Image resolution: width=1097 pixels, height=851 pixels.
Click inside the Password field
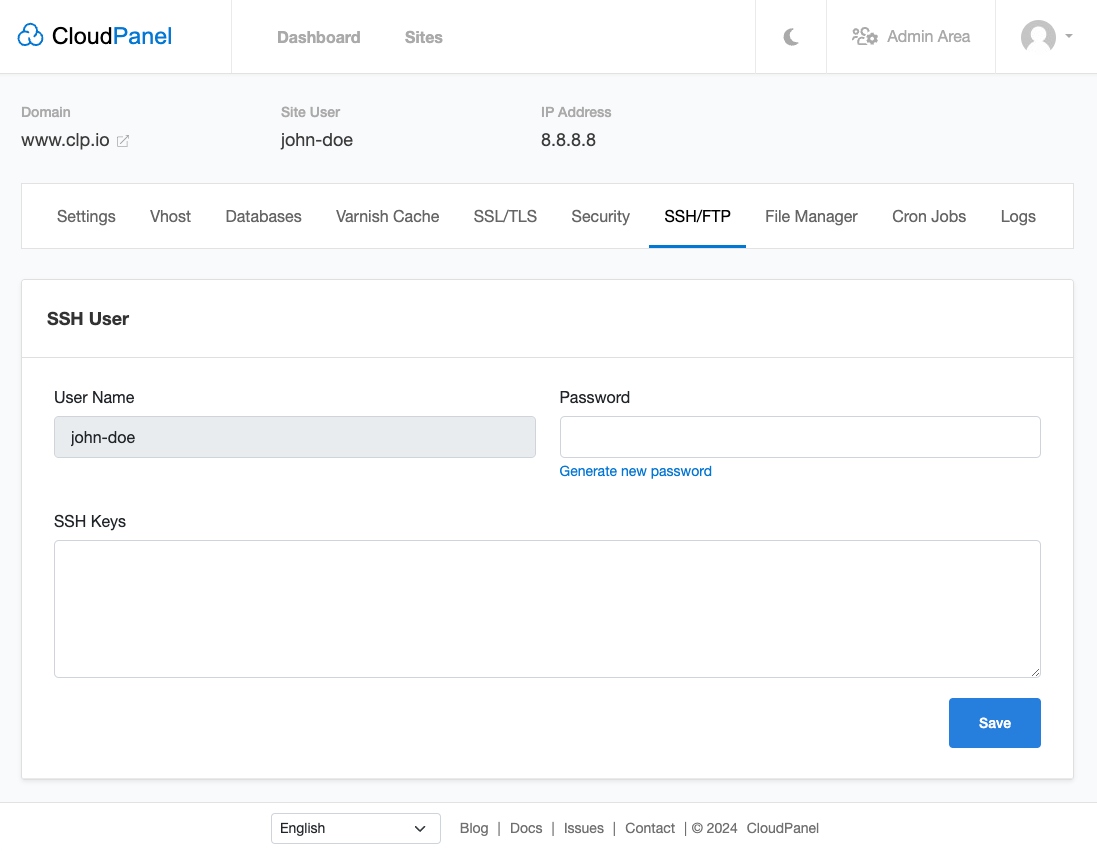click(x=799, y=437)
